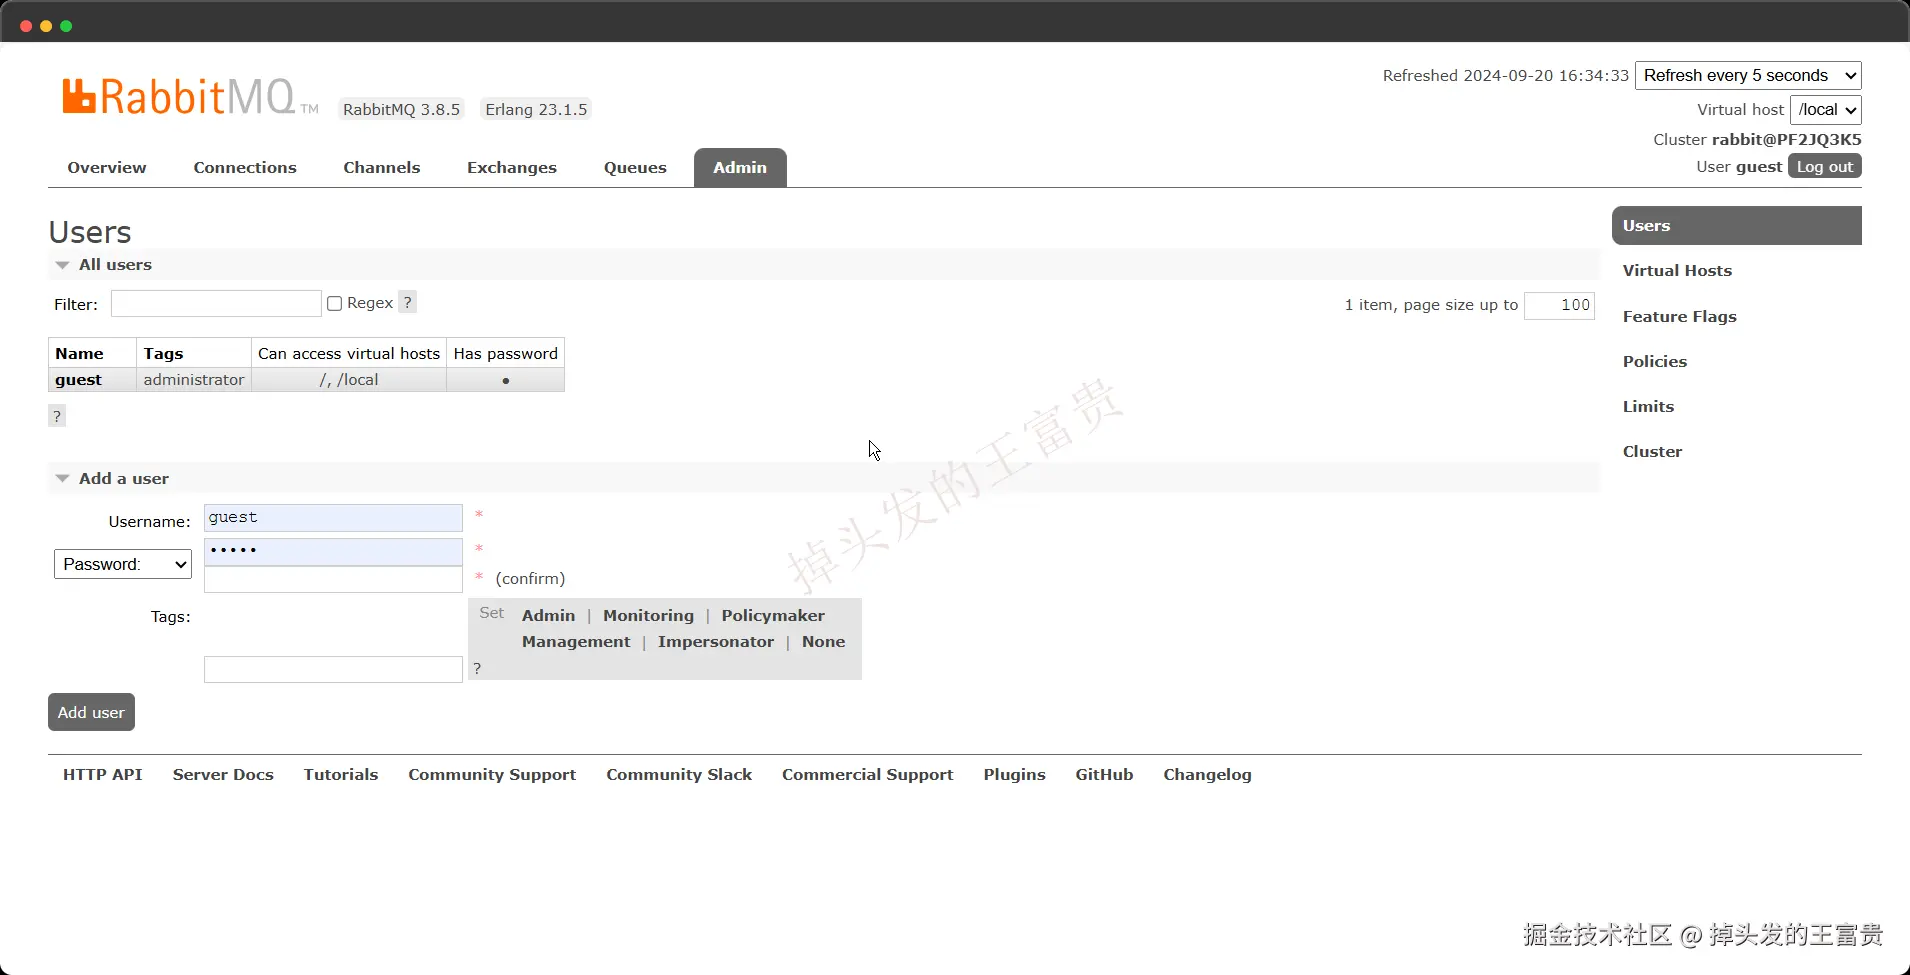Open the Regex filter help question mark
Viewport: 1910px width, 975px height.
tap(407, 302)
